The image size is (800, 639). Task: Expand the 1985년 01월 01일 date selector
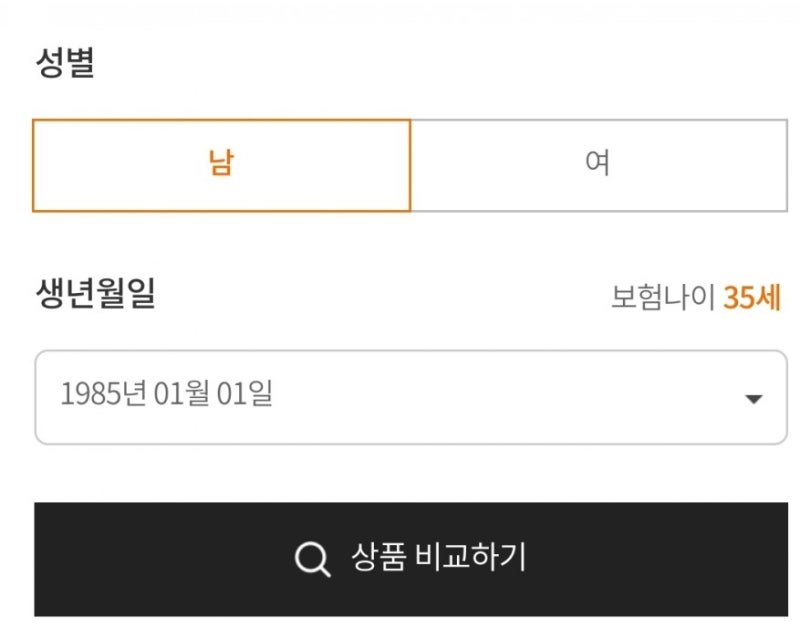click(x=410, y=397)
